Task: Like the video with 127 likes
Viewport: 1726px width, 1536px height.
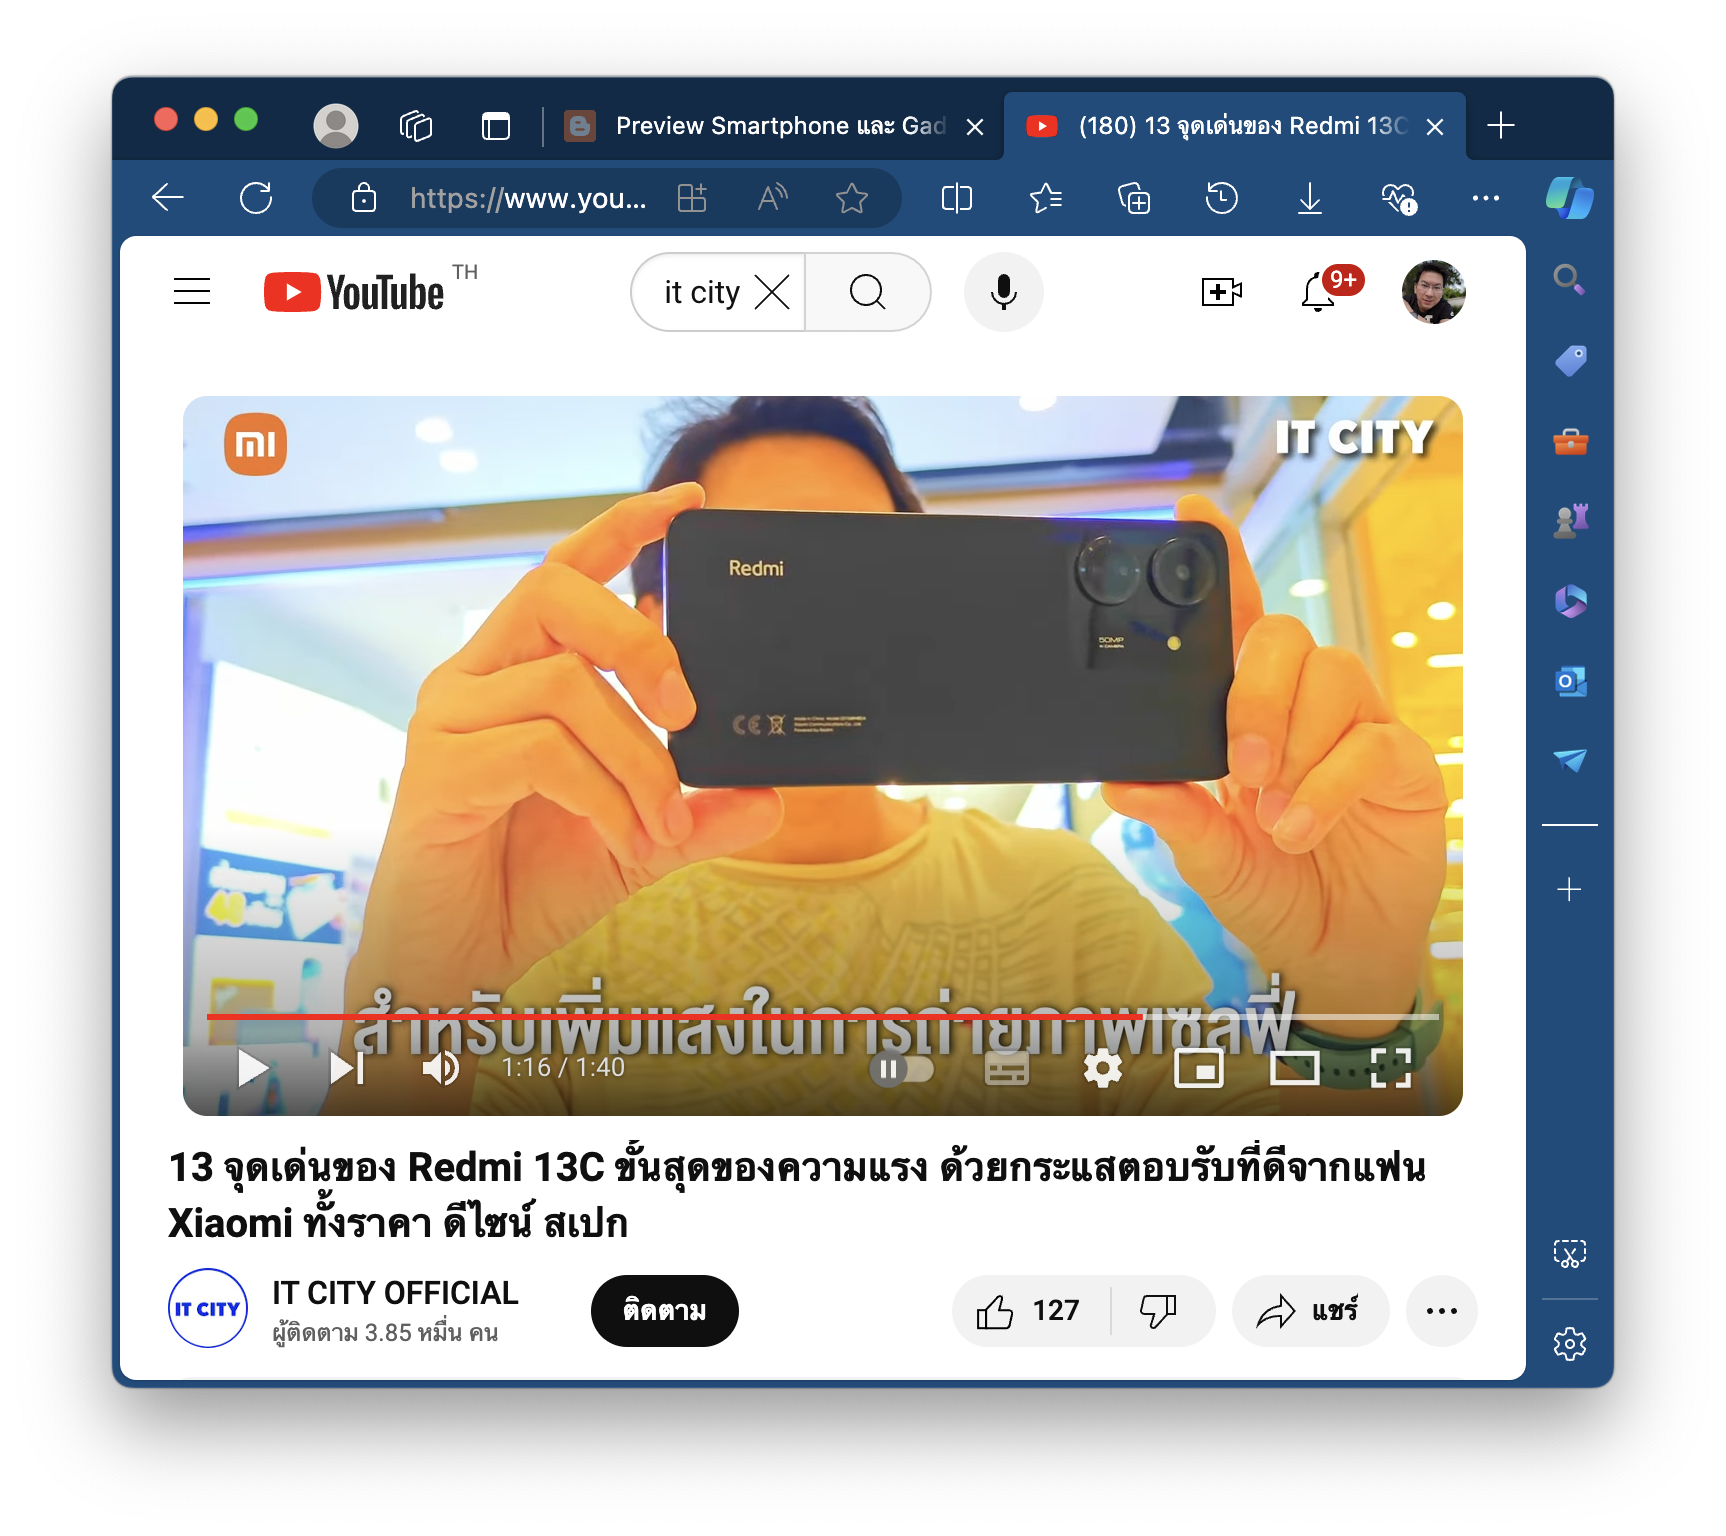Action: tap(1031, 1311)
